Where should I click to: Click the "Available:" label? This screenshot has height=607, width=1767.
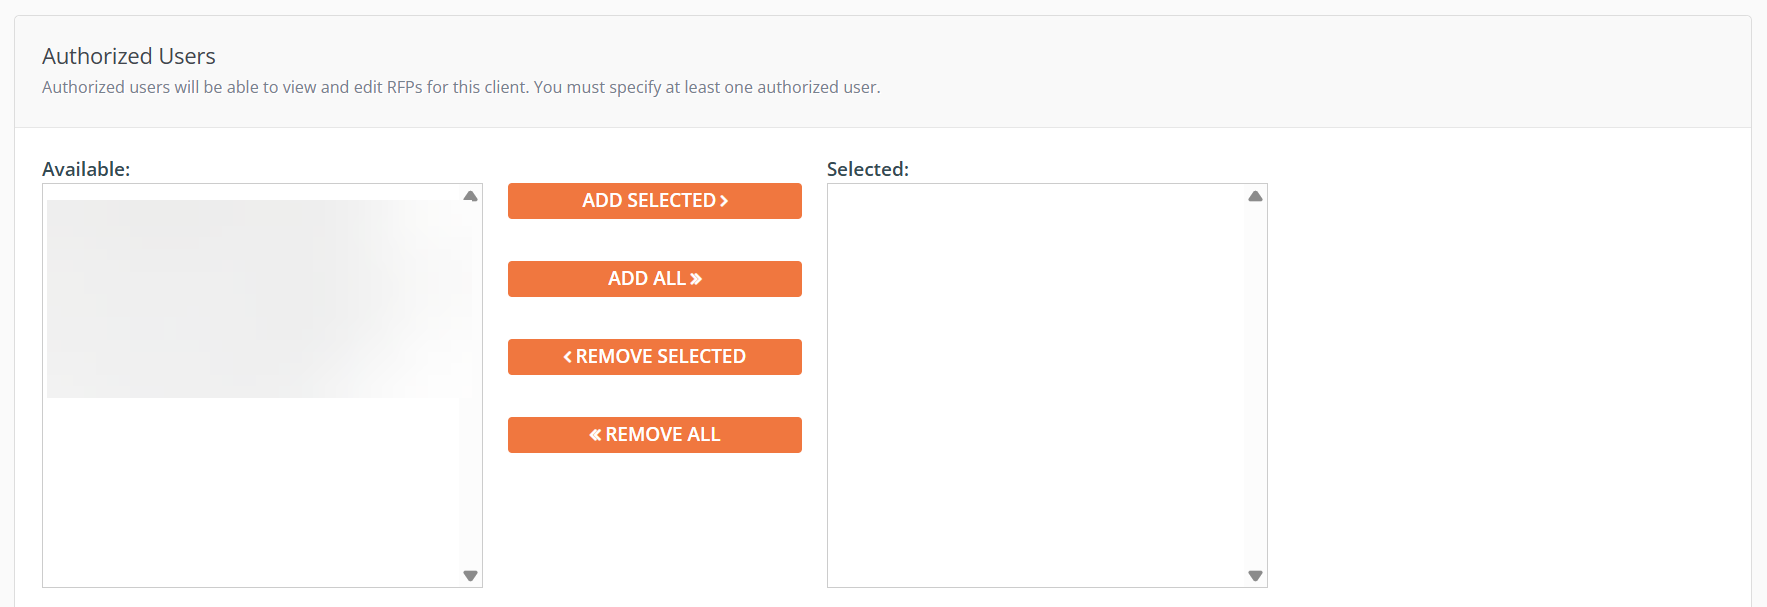coord(86,169)
